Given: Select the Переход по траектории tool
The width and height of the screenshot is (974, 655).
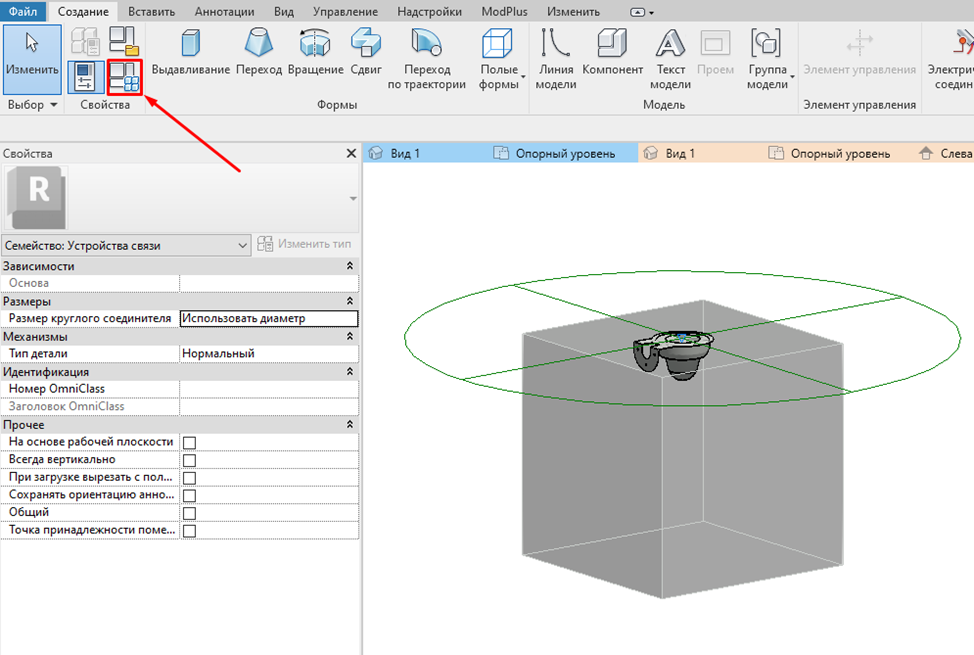Looking at the screenshot, I should (427, 45).
